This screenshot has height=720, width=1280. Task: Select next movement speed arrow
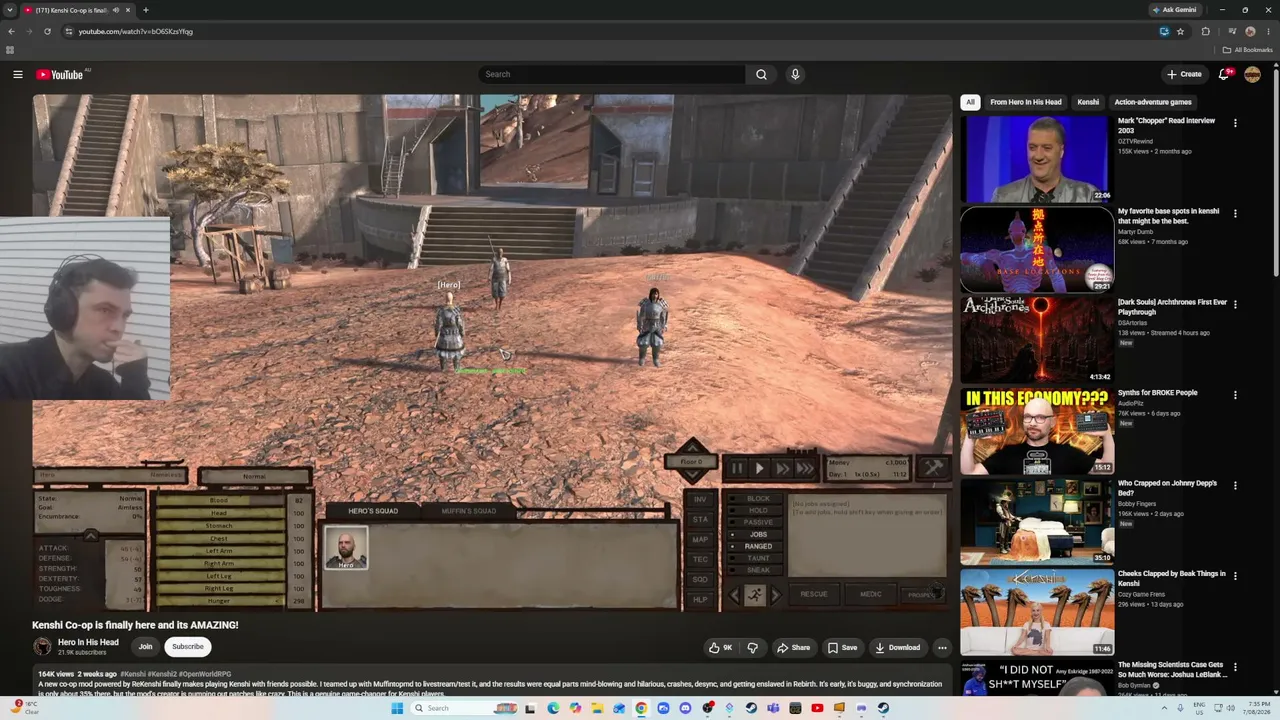[775, 595]
